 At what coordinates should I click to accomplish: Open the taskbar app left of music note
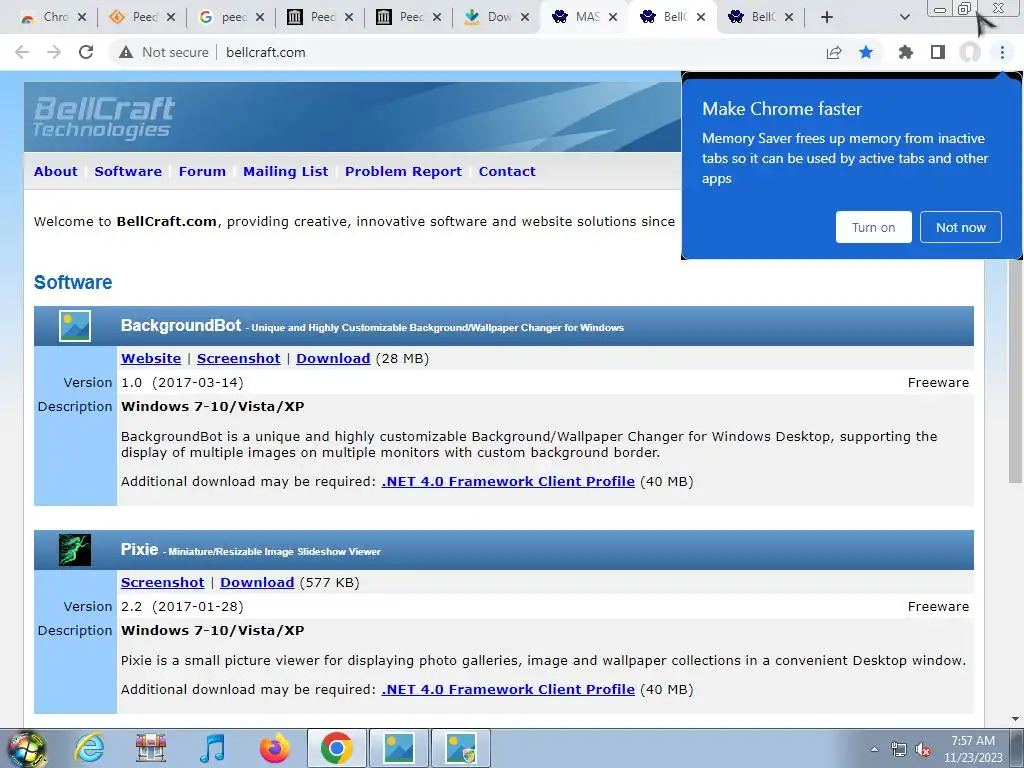(x=151, y=748)
